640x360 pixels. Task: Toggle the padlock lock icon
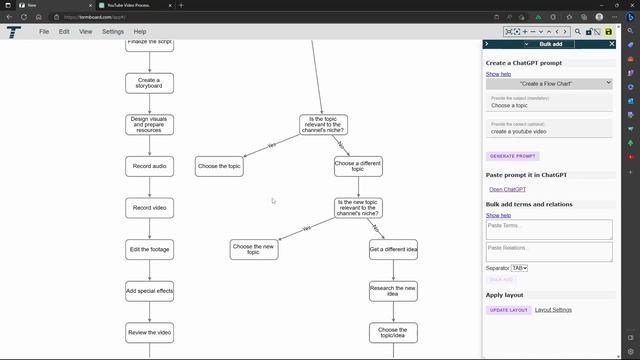[589, 32]
